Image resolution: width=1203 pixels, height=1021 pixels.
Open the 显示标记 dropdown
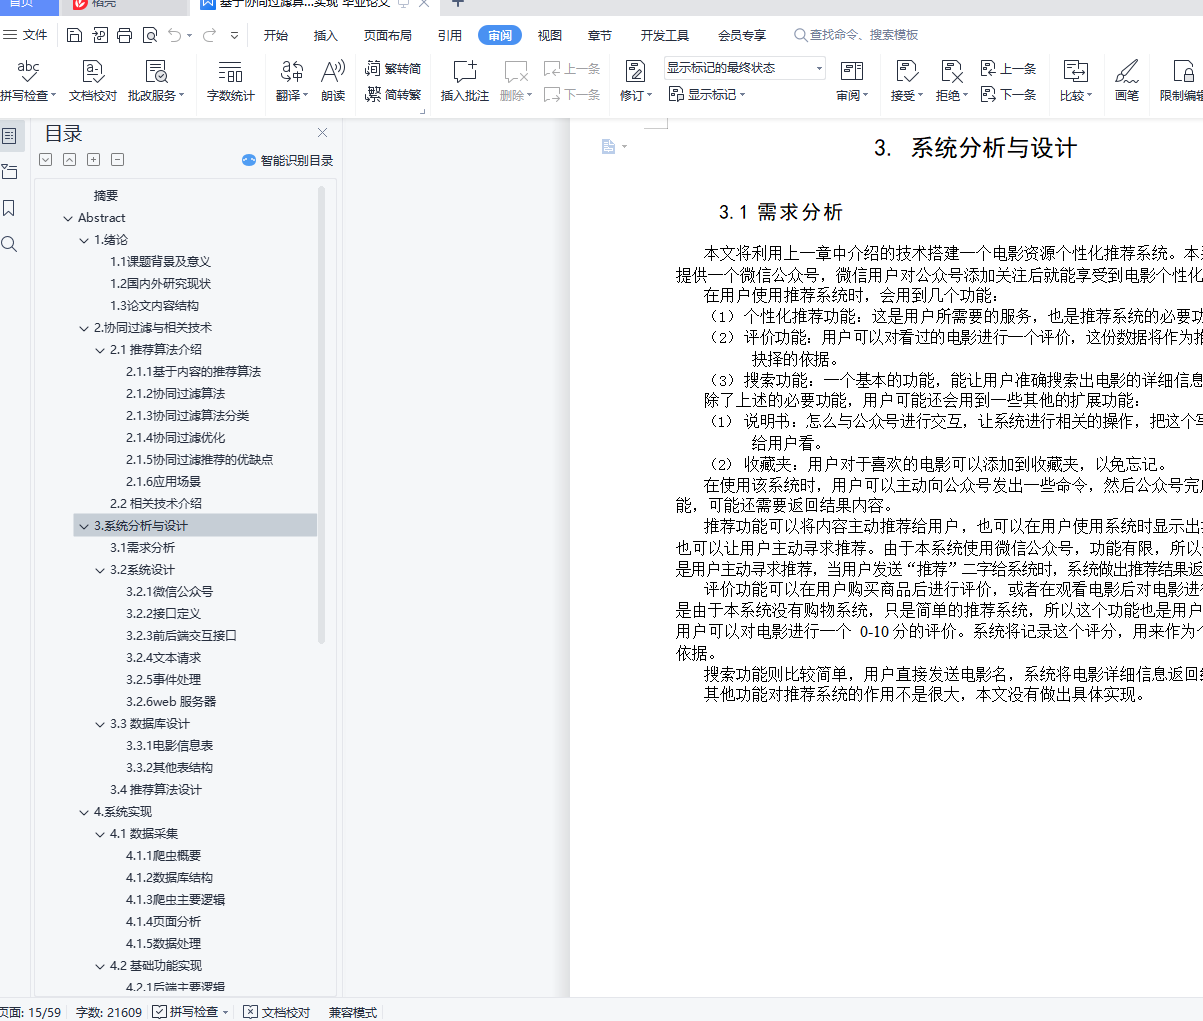pos(707,95)
